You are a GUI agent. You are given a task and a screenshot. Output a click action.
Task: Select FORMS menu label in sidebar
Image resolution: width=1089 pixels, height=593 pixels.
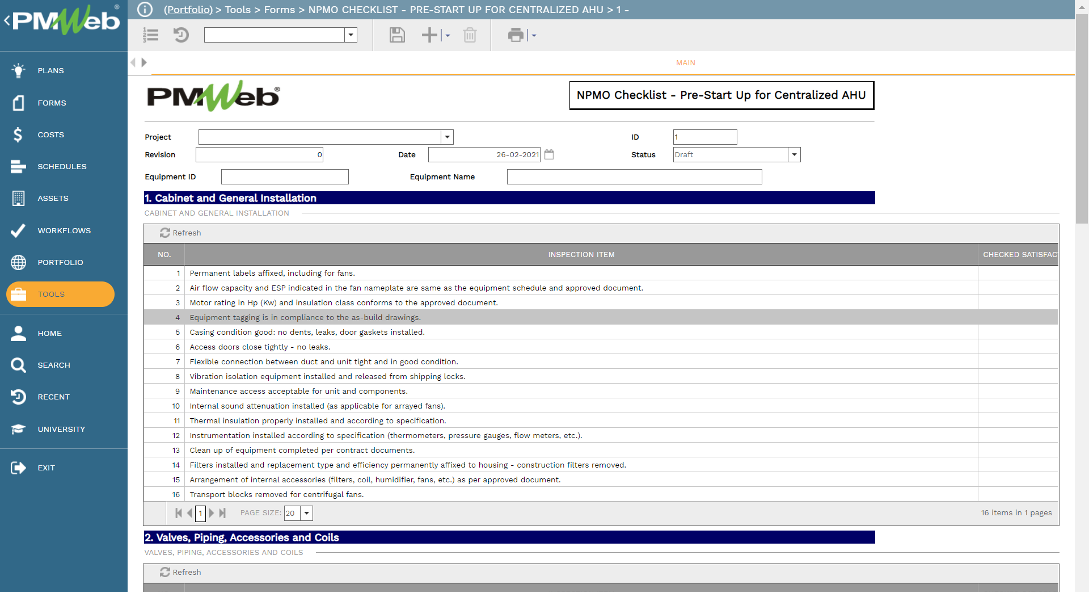52,103
